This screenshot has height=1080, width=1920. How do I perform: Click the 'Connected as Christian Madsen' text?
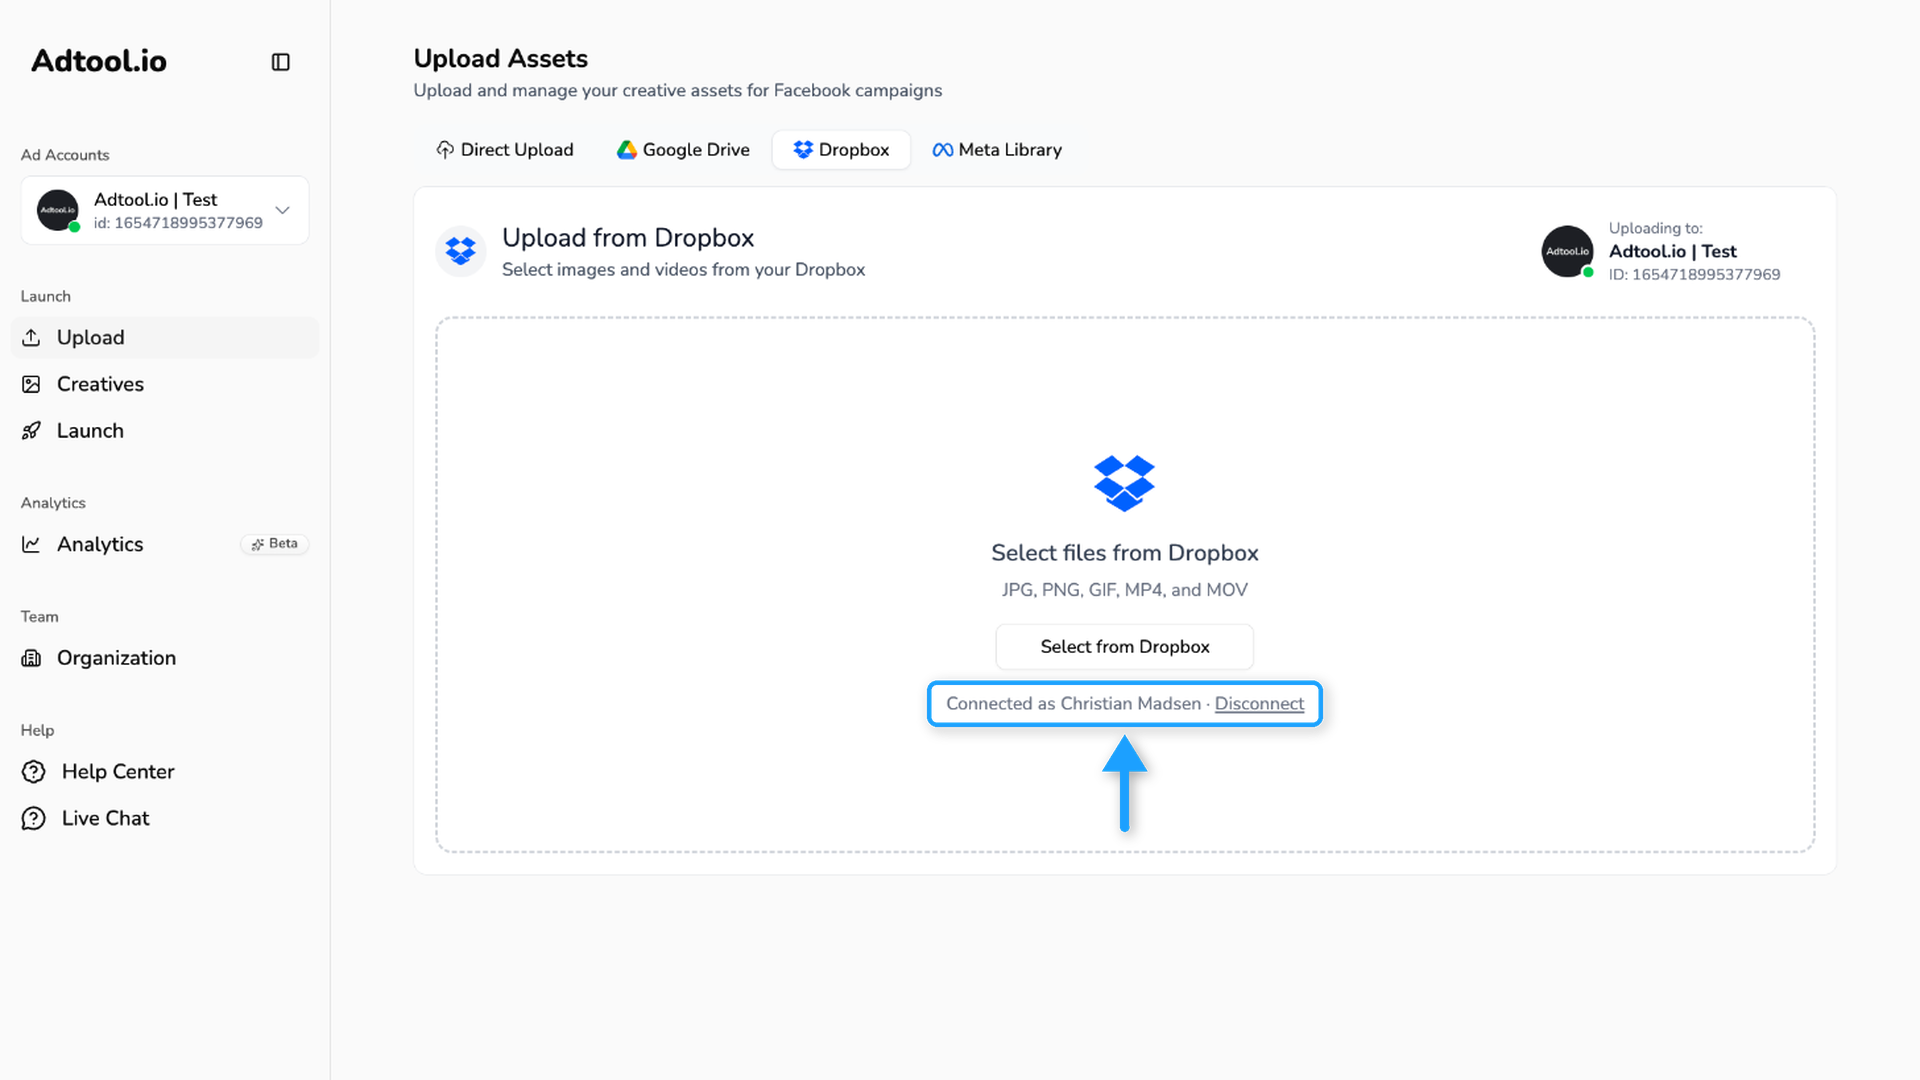(1073, 704)
